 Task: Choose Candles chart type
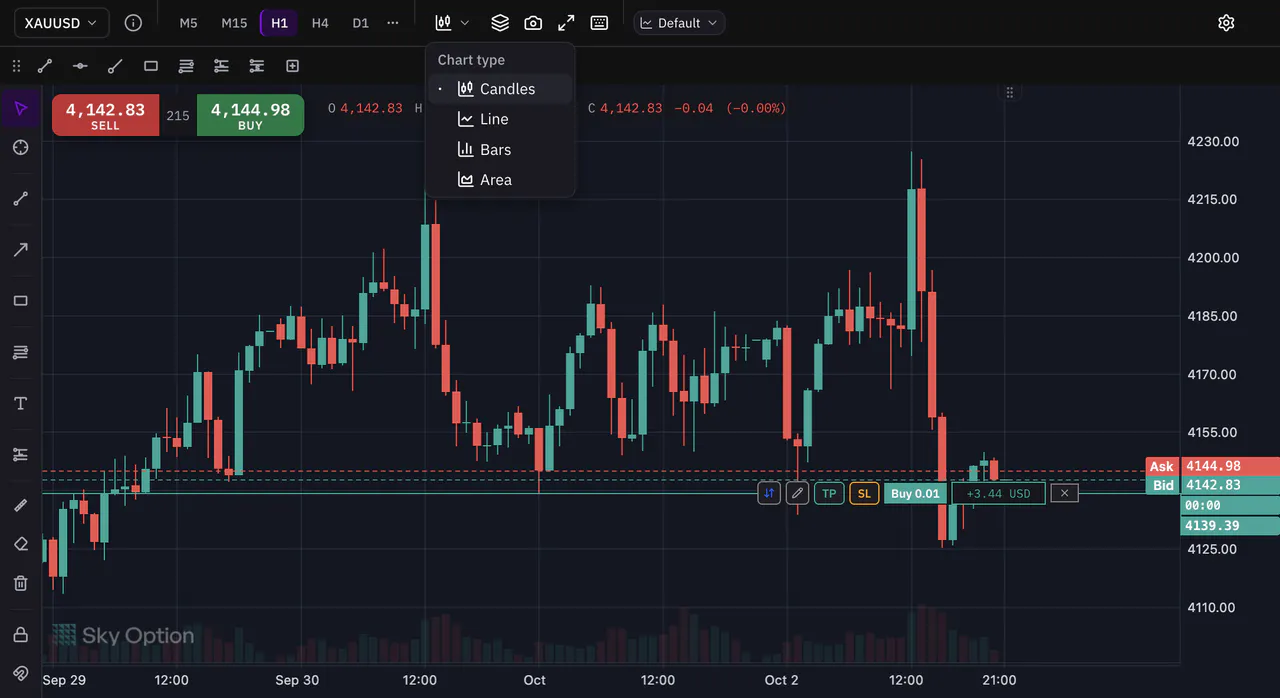[500, 89]
